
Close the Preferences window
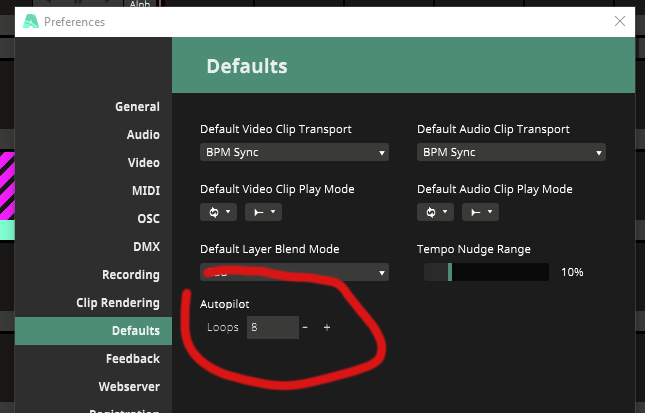(x=619, y=21)
